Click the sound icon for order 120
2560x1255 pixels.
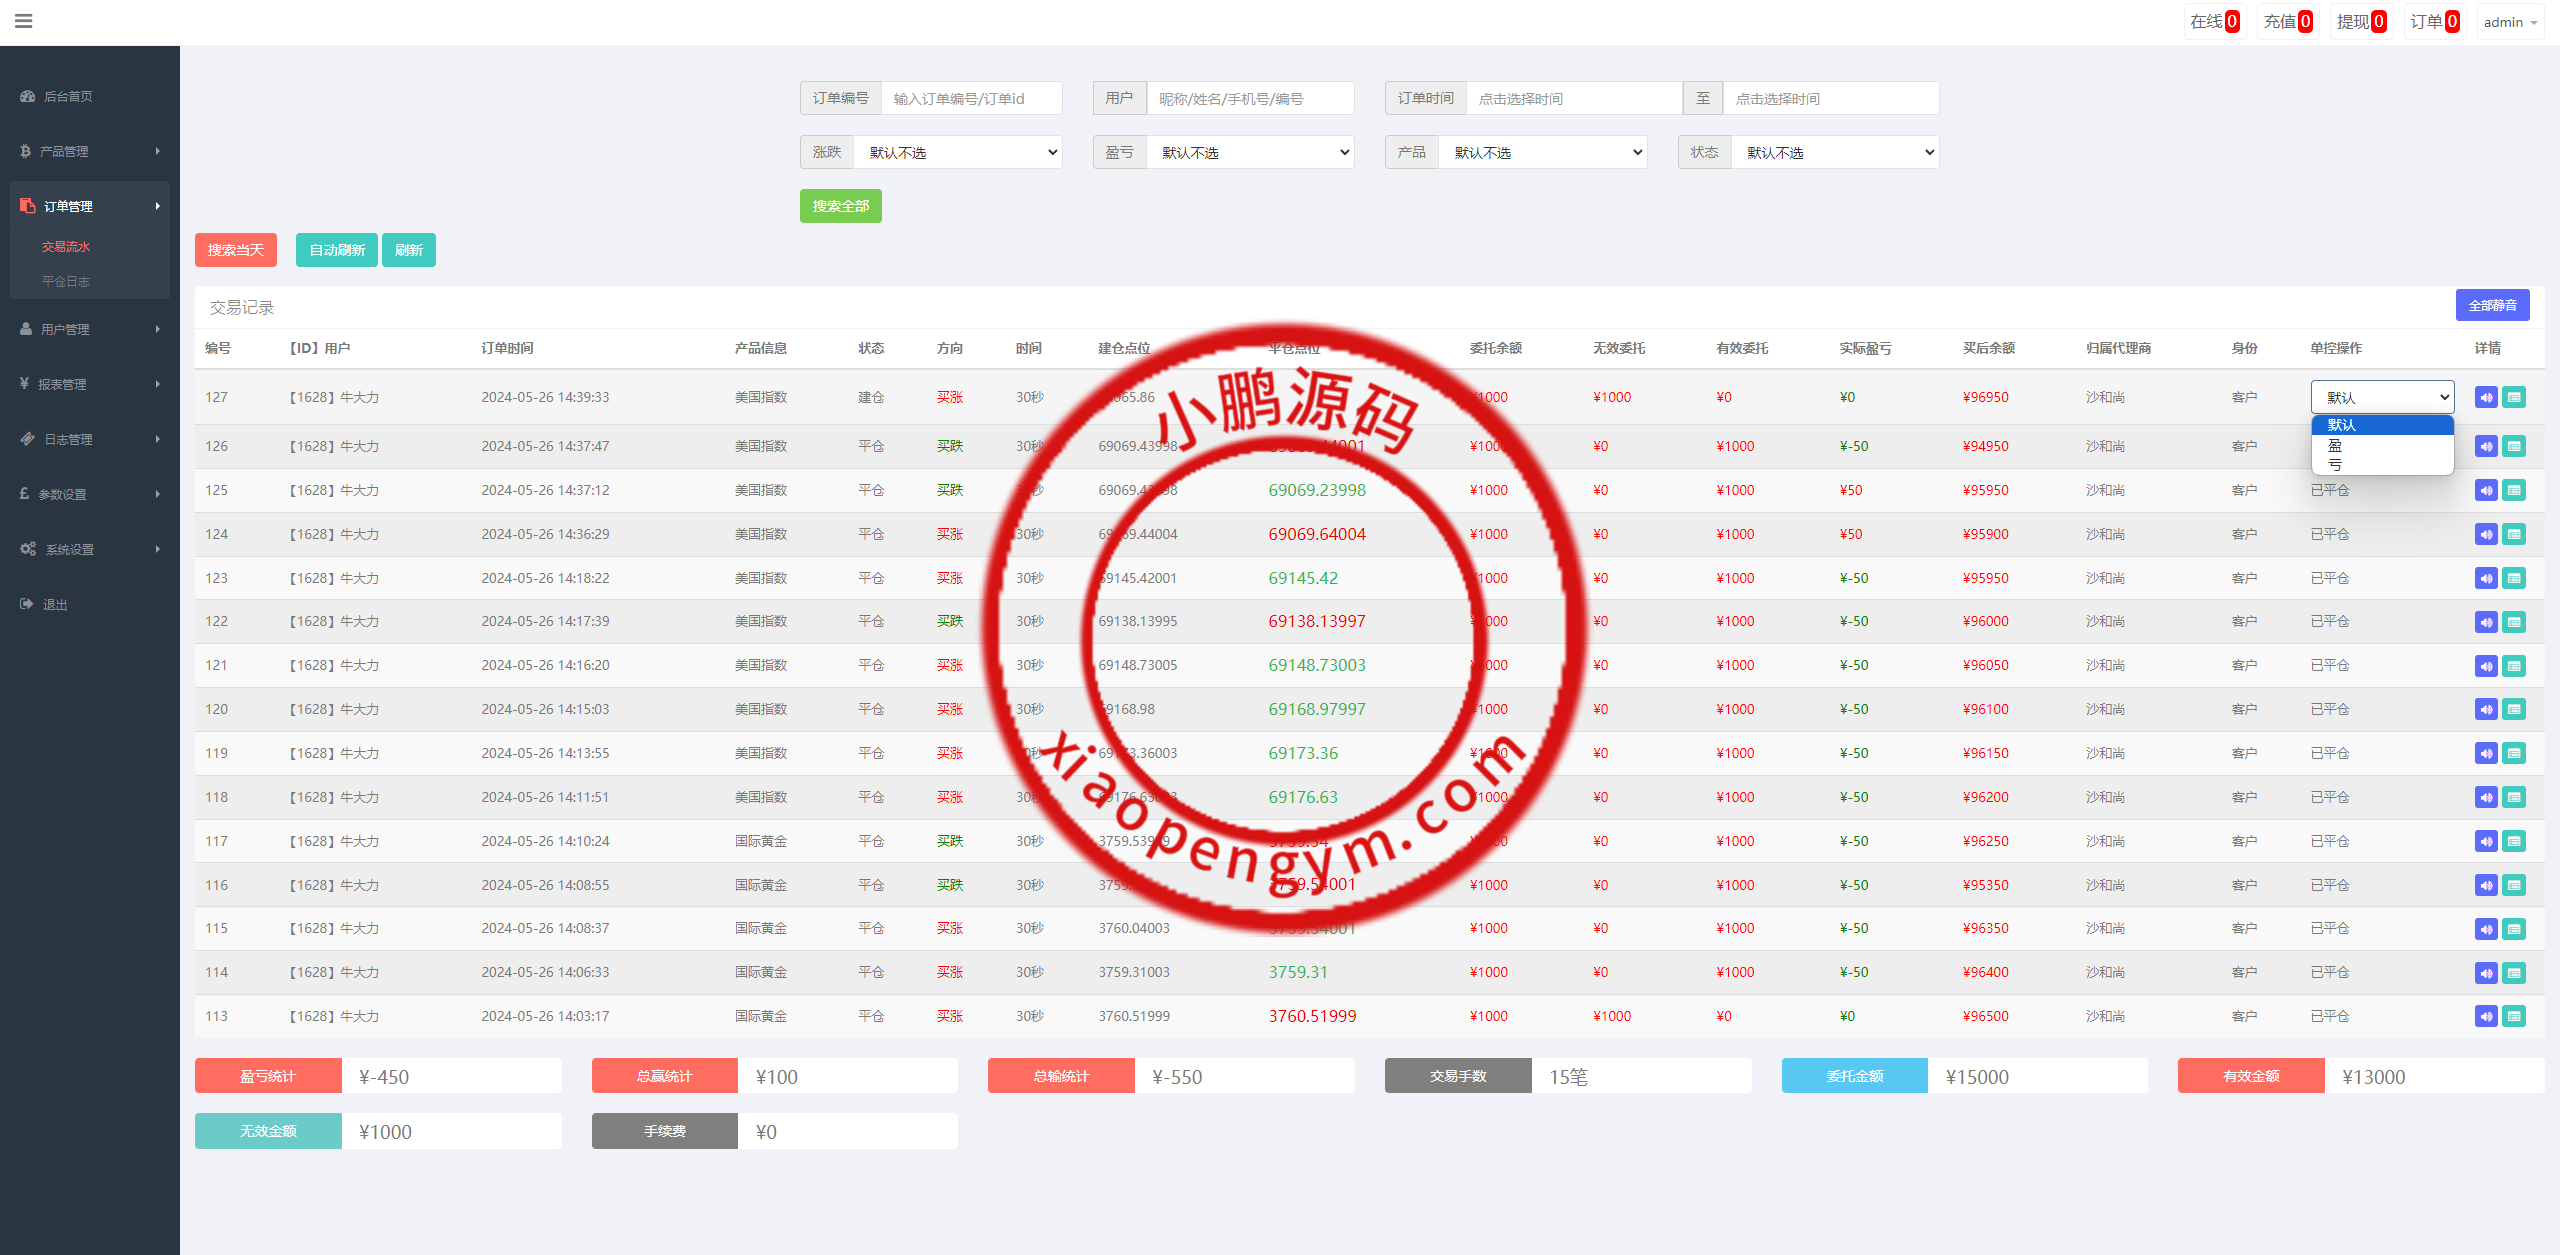pos(2486,710)
